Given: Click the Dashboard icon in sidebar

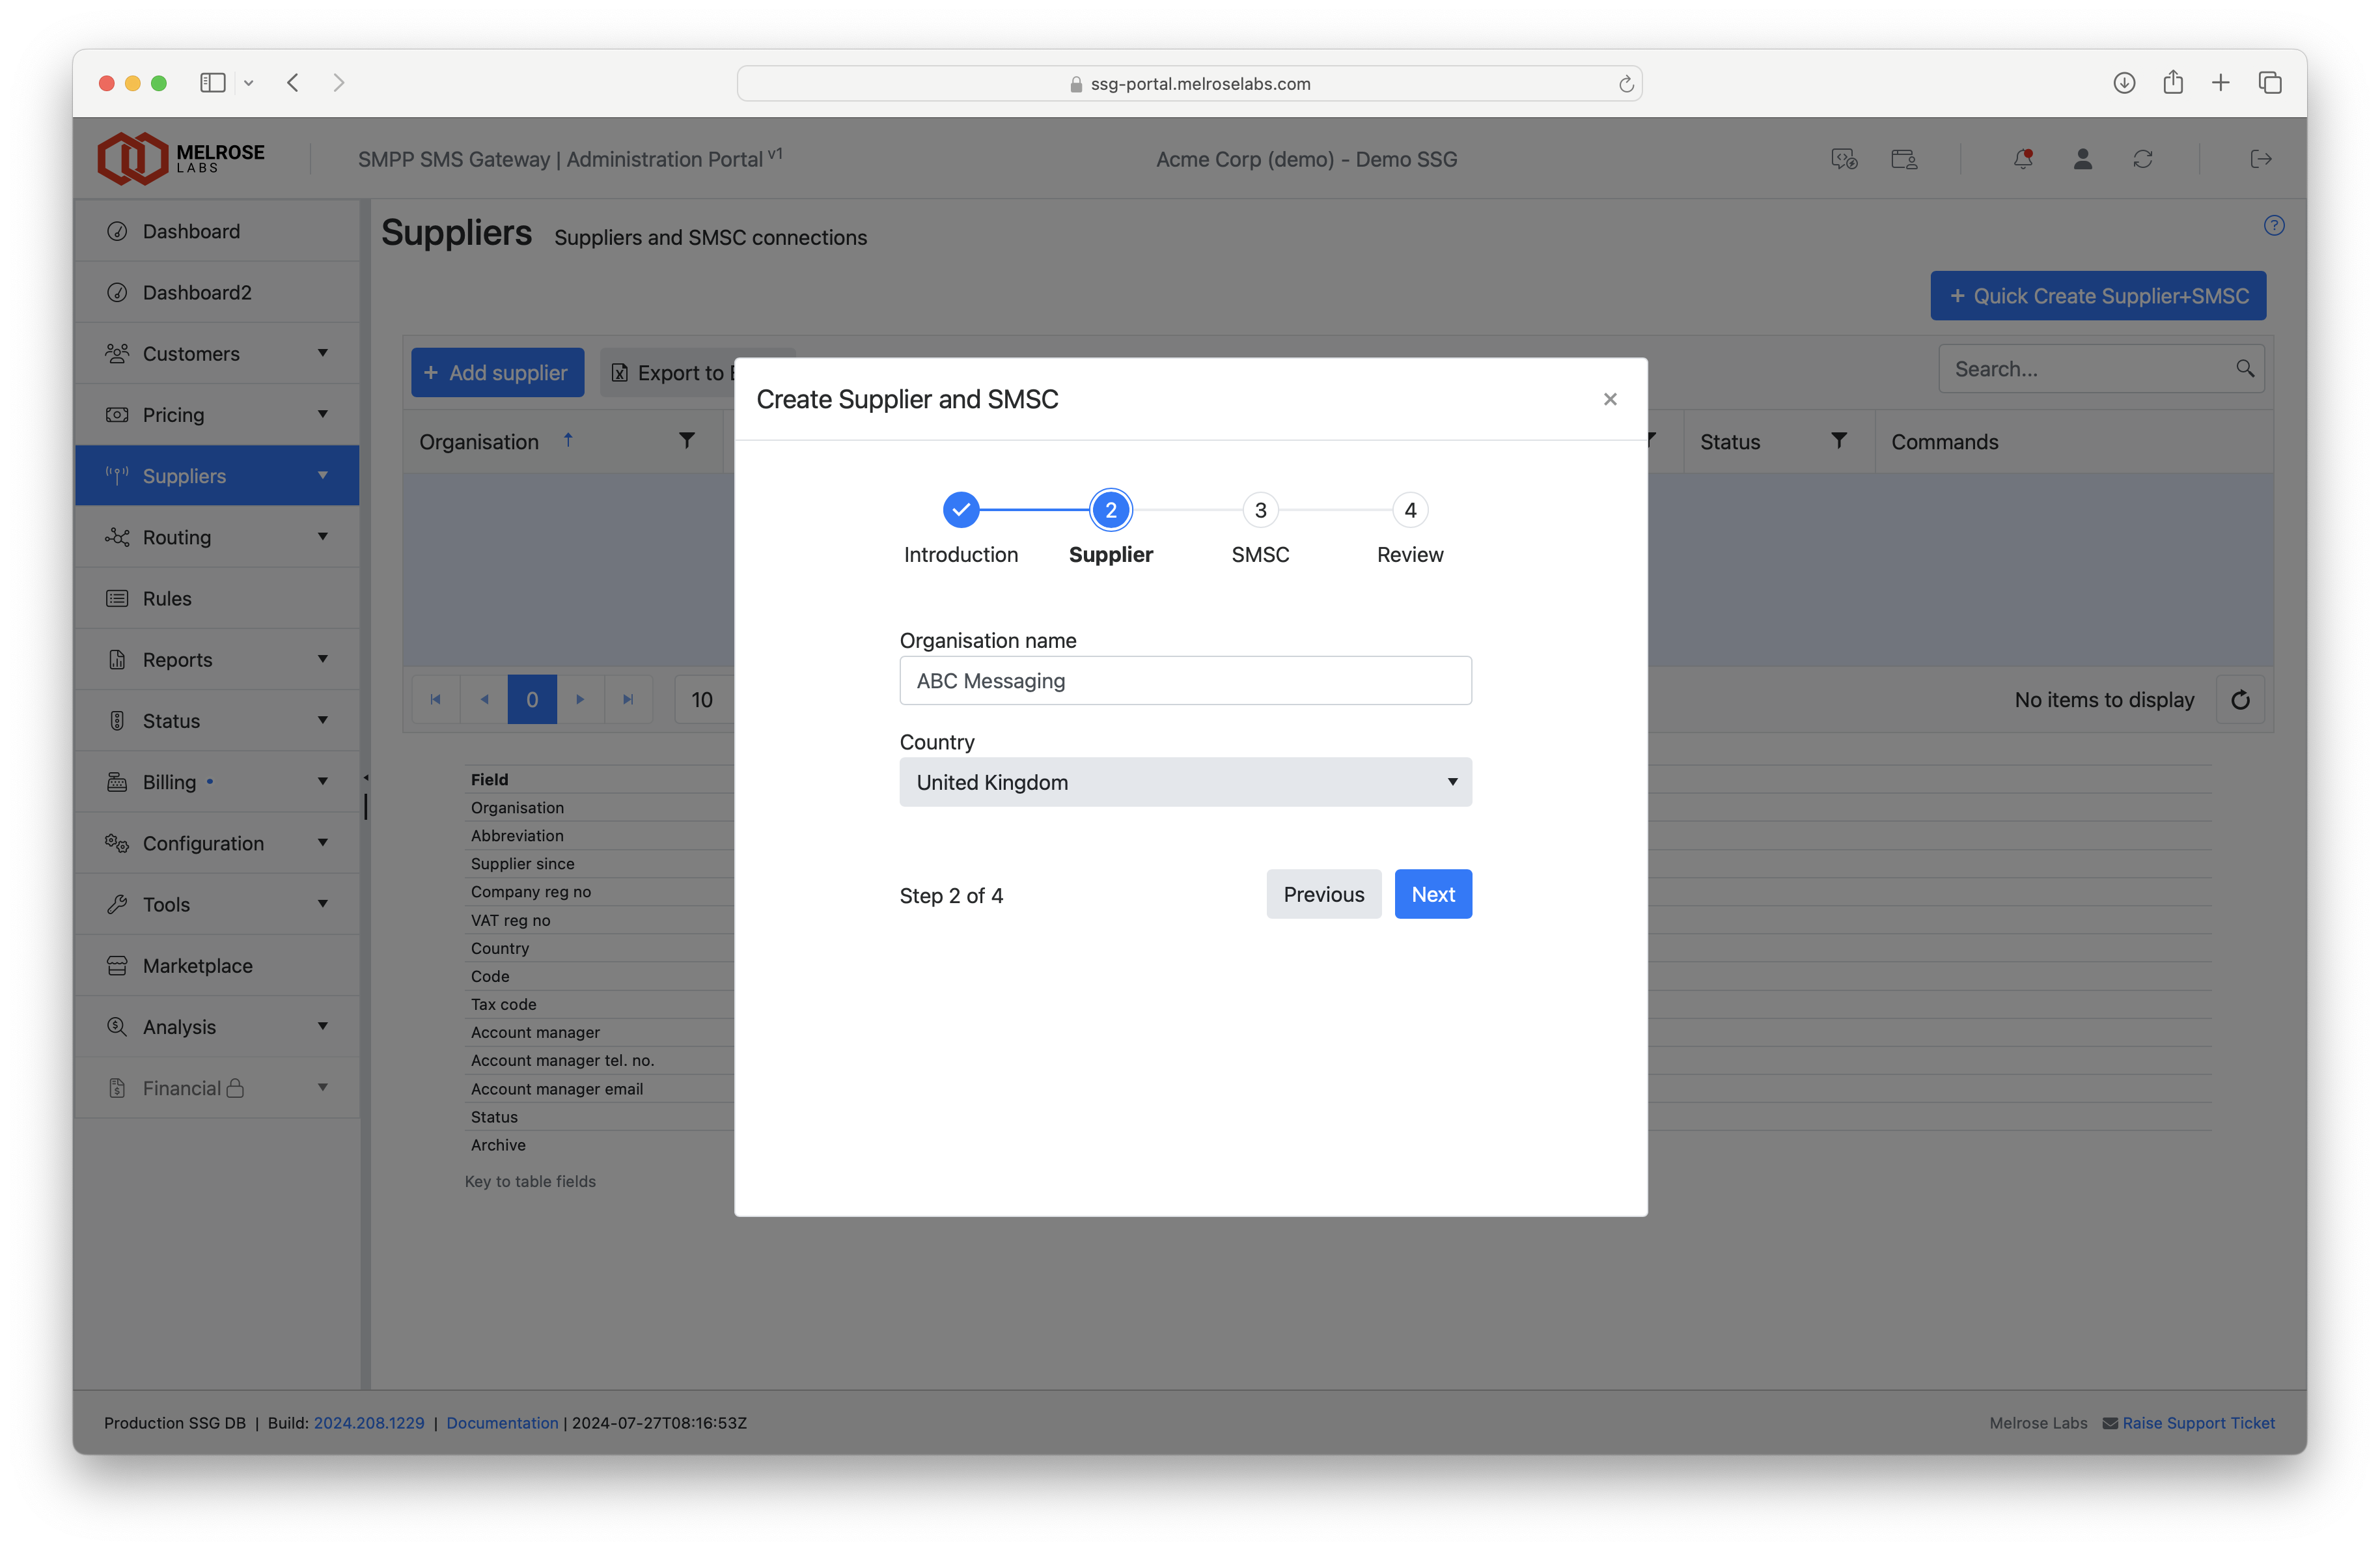Looking at the screenshot, I should pyautogui.click(x=117, y=229).
